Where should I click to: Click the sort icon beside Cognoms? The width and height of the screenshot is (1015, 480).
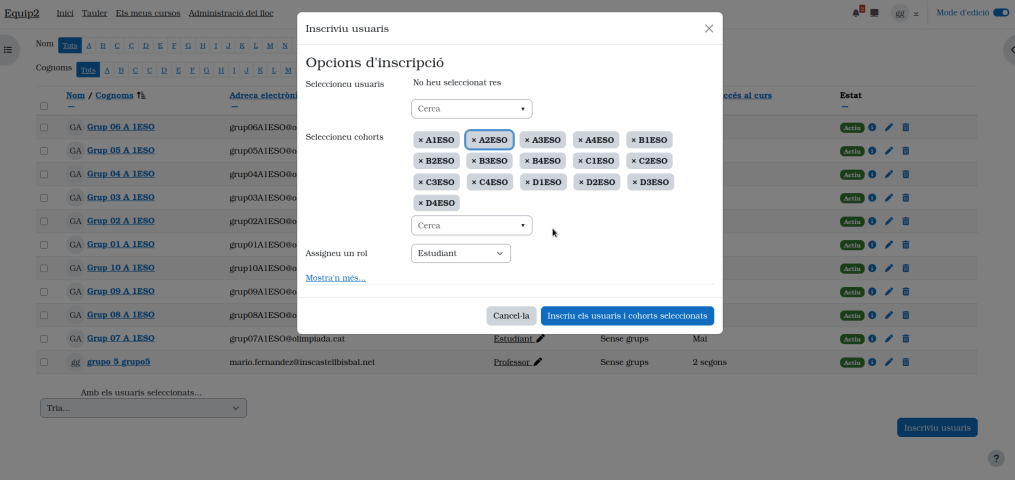coord(141,96)
